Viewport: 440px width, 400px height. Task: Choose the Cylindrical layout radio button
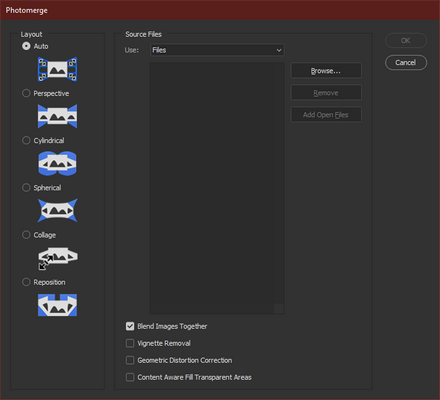point(26,140)
